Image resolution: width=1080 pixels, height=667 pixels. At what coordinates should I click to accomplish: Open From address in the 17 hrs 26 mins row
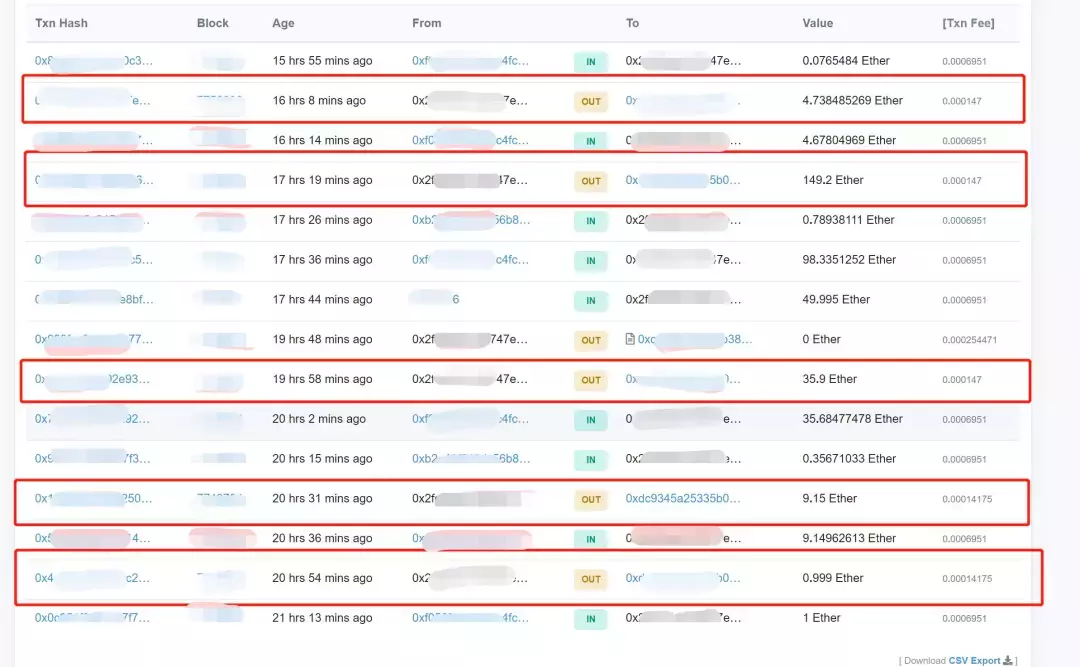tap(470, 220)
